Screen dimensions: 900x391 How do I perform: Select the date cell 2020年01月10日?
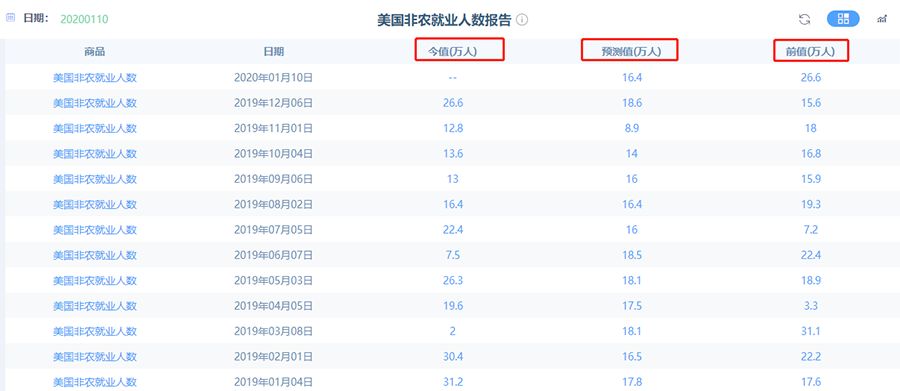[273, 78]
